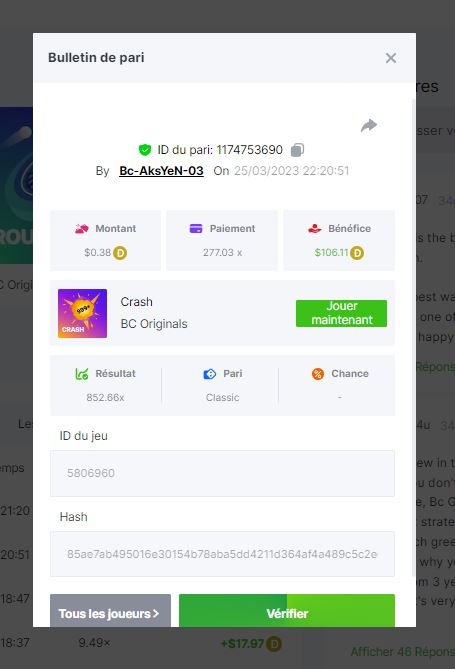Click the Vérifier button
The image size is (455, 669).
coord(287,613)
